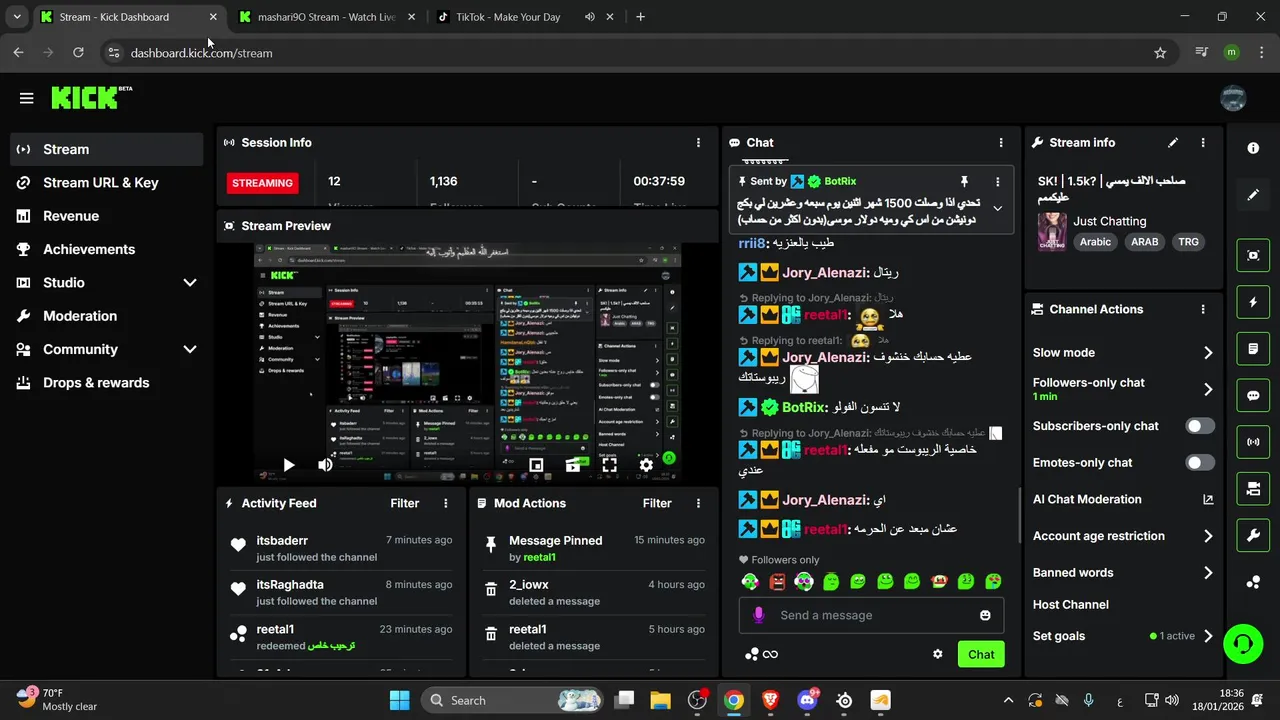Screen dimensions: 1280x720
Task: Click the info icon in right sidebar
Action: [1253, 148]
